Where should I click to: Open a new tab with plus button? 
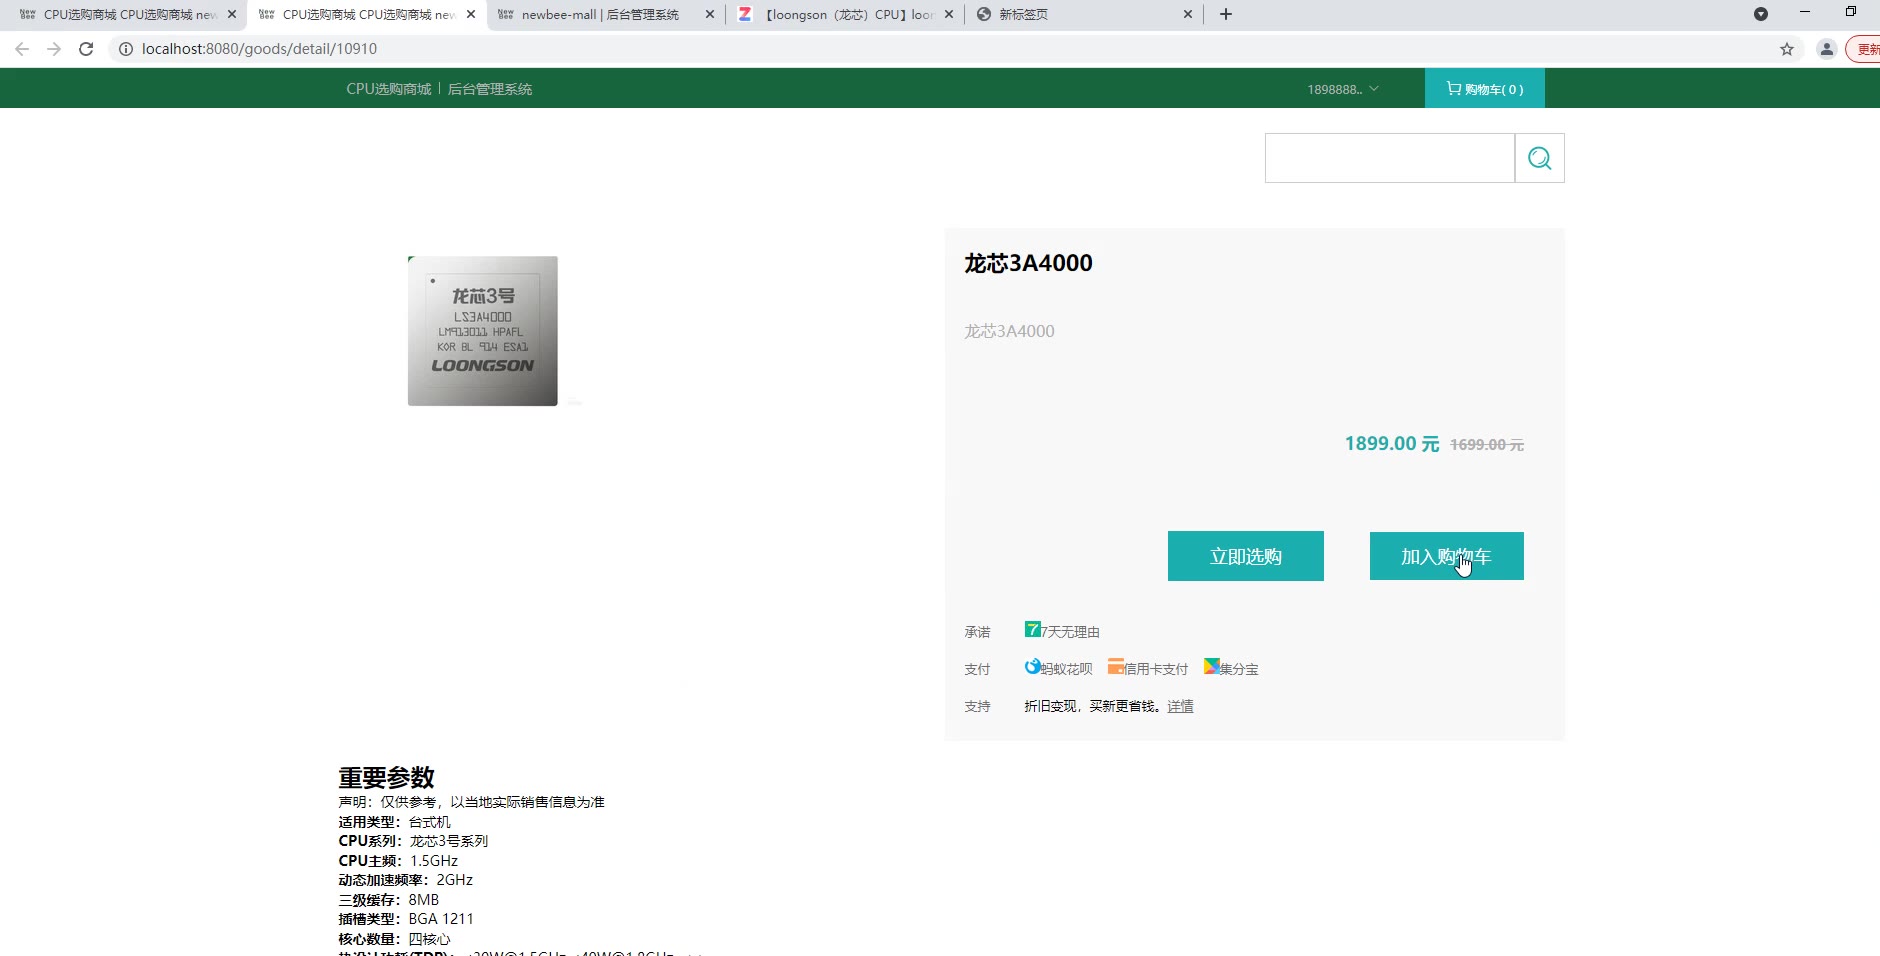click(x=1226, y=14)
